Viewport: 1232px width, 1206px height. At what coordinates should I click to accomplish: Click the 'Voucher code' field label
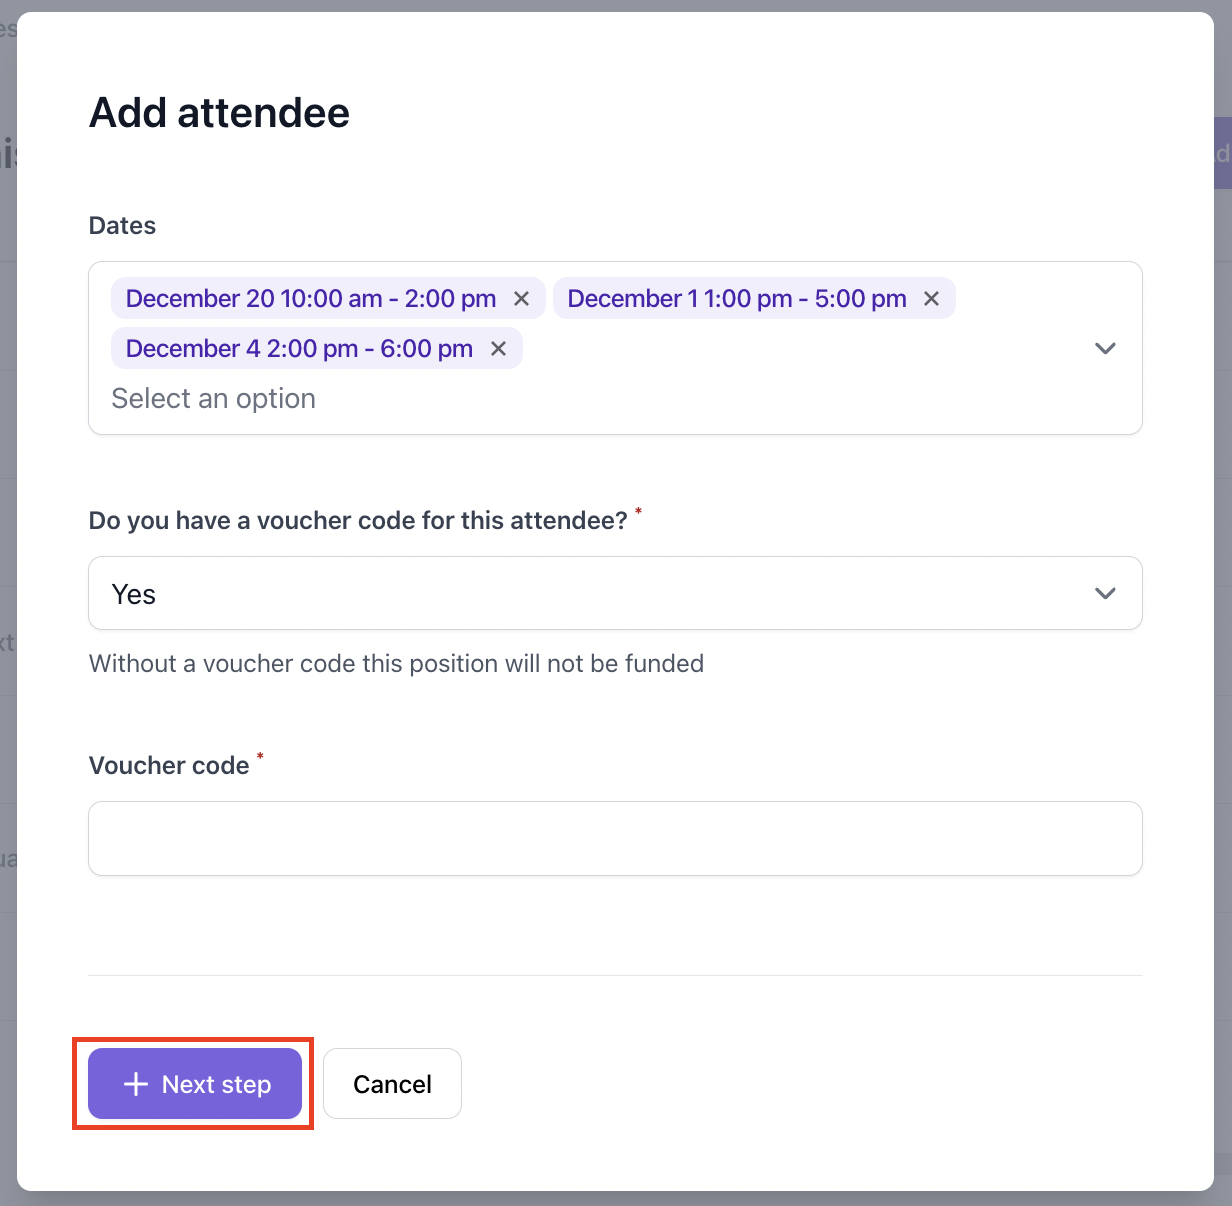[169, 766]
